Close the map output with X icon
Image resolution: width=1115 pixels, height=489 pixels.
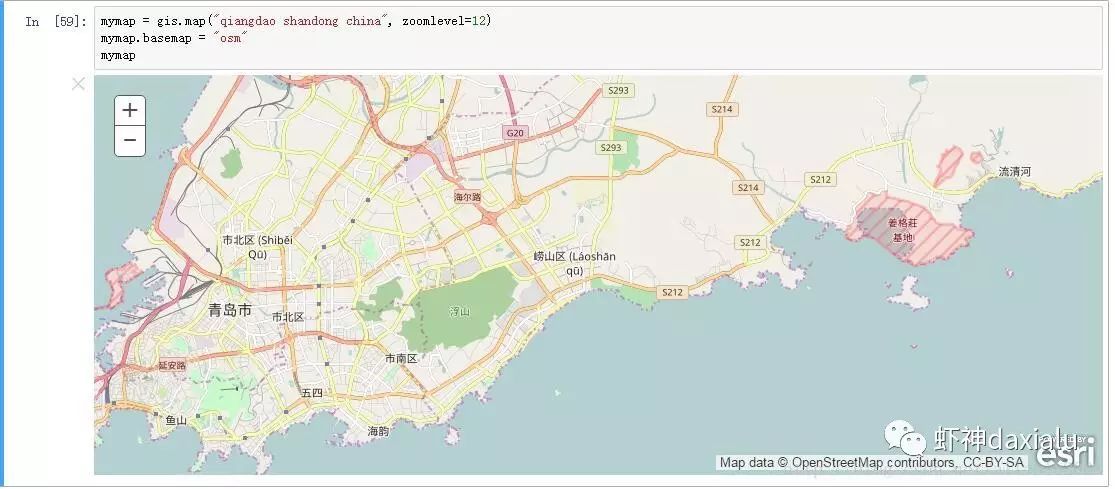point(78,84)
